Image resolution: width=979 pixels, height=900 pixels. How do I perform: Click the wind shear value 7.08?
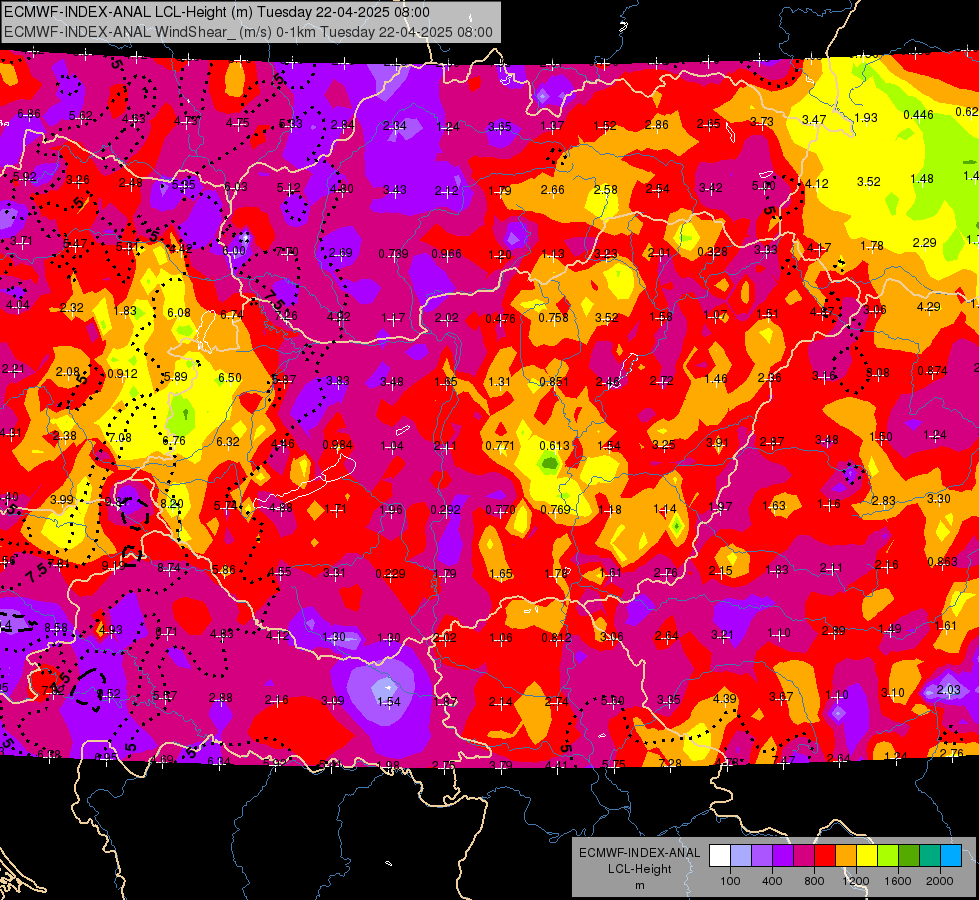coord(120,437)
